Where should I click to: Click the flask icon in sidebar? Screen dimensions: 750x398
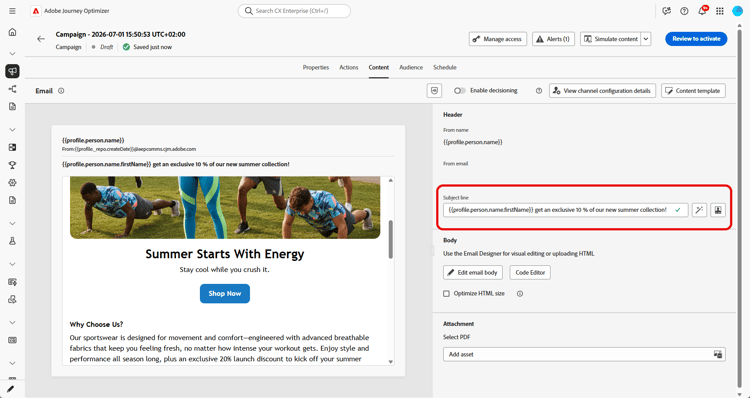[x=12, y=242]
